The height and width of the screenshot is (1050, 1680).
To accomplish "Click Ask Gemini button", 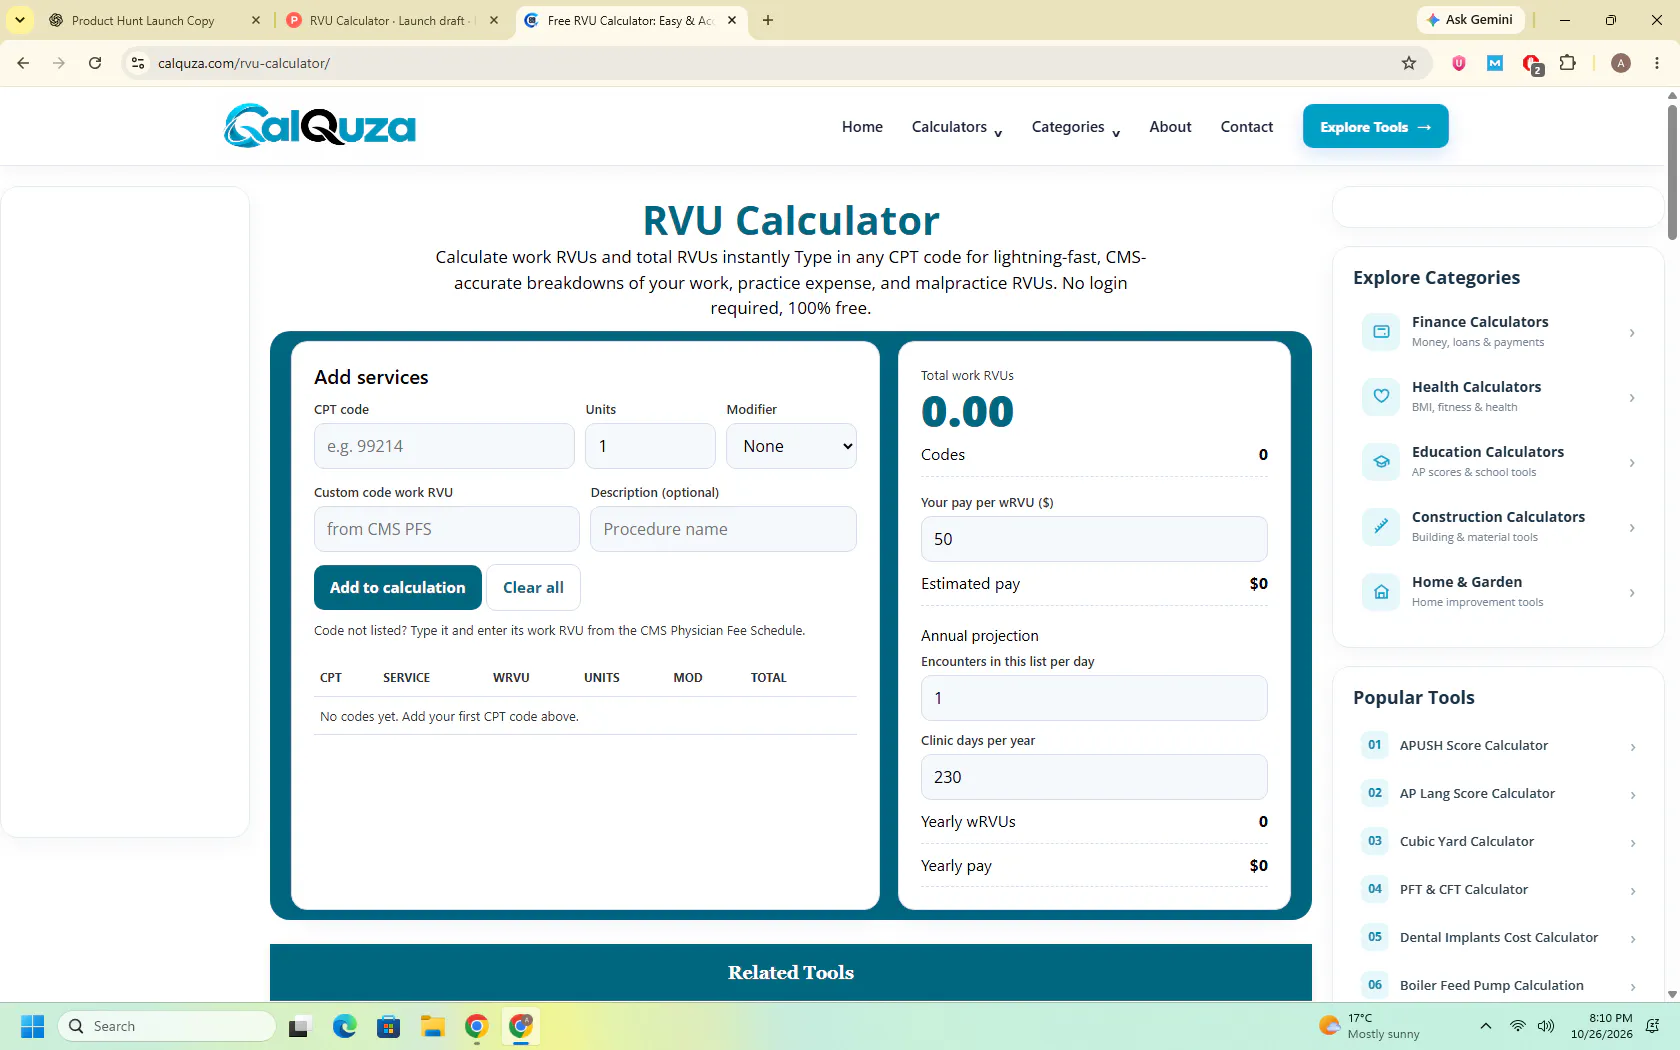I will (x=1470, y=20).
